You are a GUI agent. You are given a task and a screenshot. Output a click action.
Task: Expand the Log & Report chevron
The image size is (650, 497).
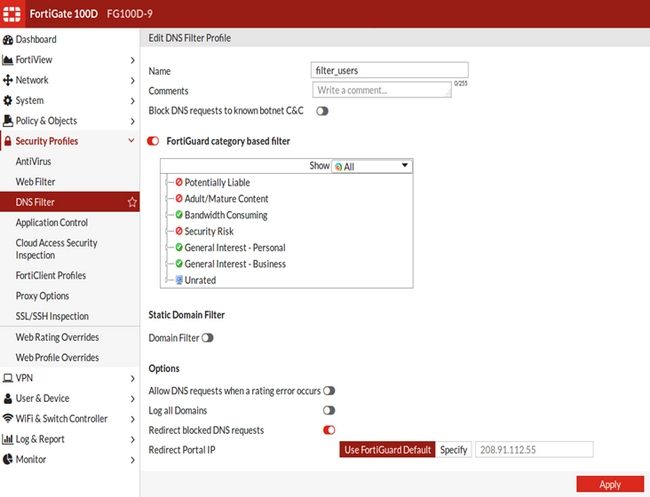pyautogui.click(x=132, y=440)
